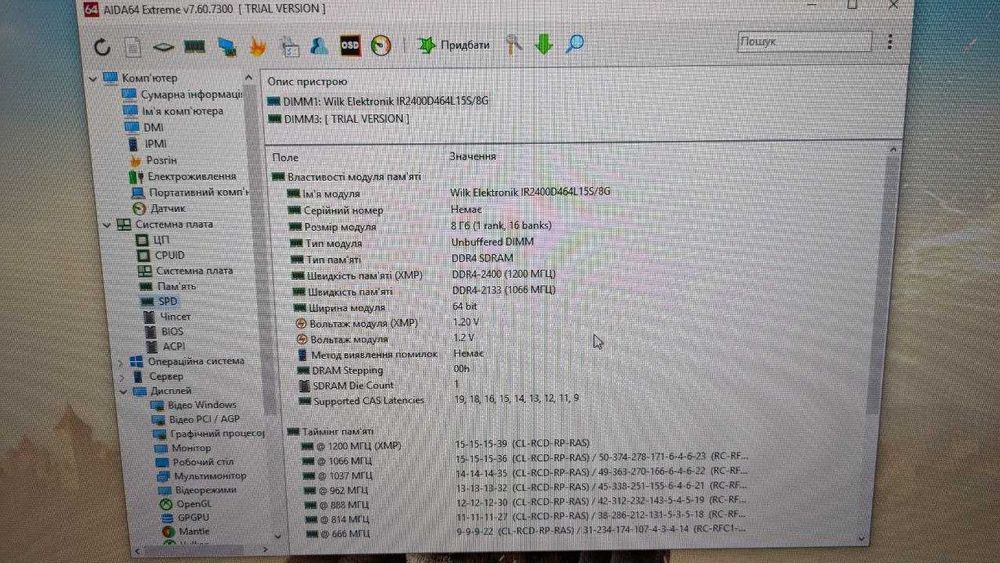Click the network computers toolbar icon
The height and width of the screenshot is (563, 1000).
pyautogui.click(x=226, y=46)
